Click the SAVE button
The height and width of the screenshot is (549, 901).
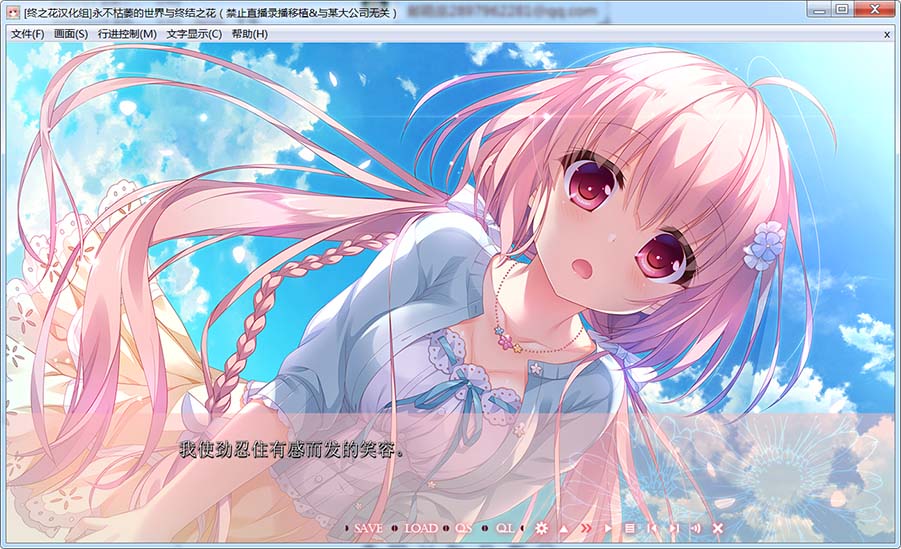(368, 528)
